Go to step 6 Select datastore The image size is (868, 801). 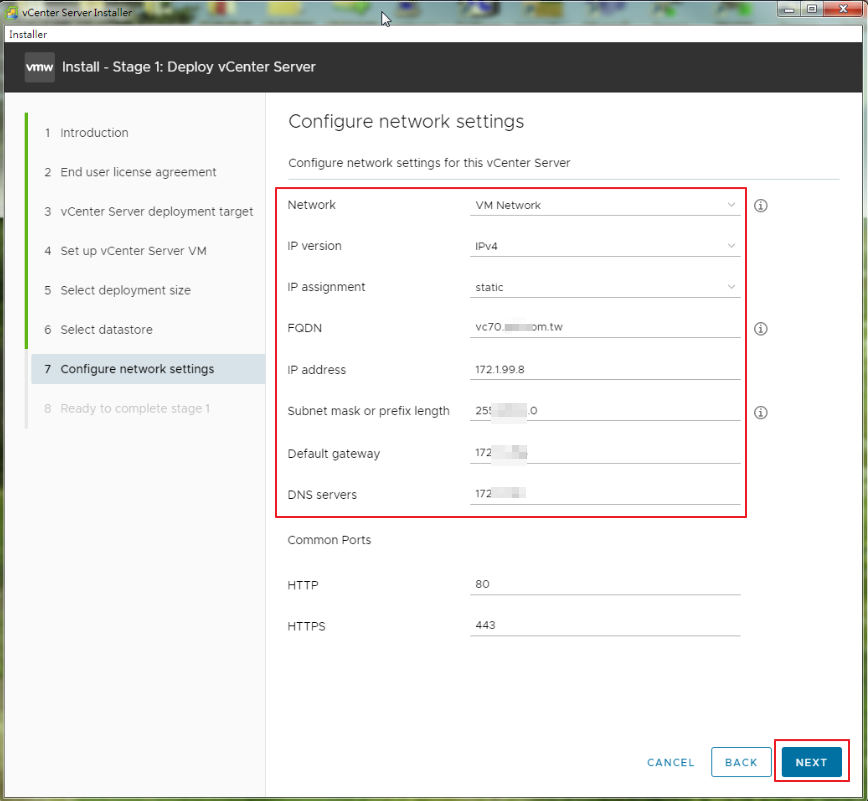[x=106, y=329]
